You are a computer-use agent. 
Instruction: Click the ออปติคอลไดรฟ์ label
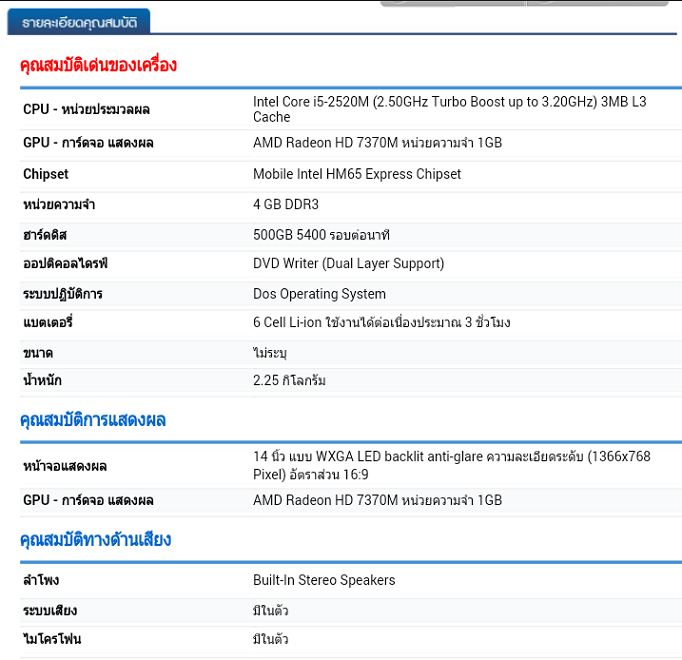click(65, 263)
